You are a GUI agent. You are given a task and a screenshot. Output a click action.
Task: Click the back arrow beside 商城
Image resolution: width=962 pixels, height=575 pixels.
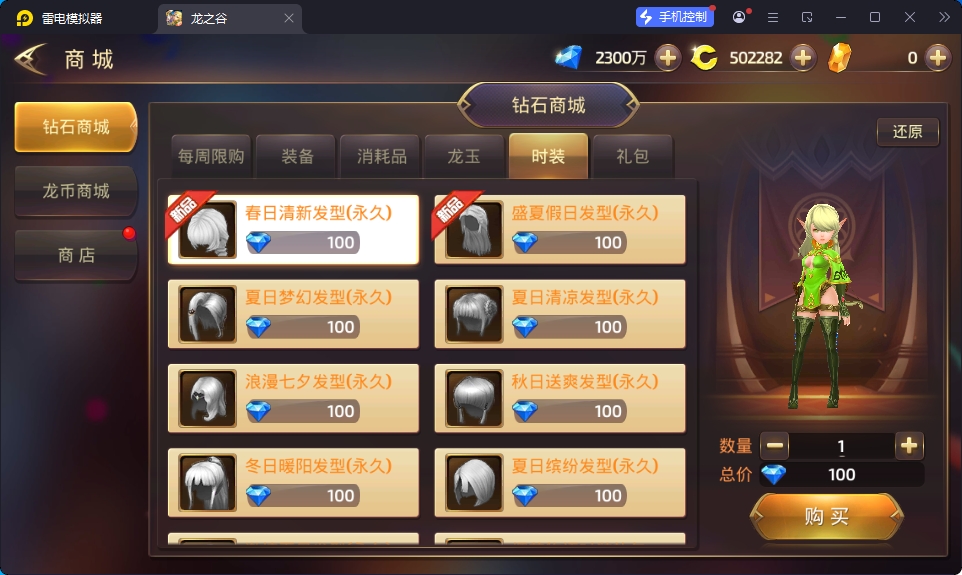click(30, 60)
